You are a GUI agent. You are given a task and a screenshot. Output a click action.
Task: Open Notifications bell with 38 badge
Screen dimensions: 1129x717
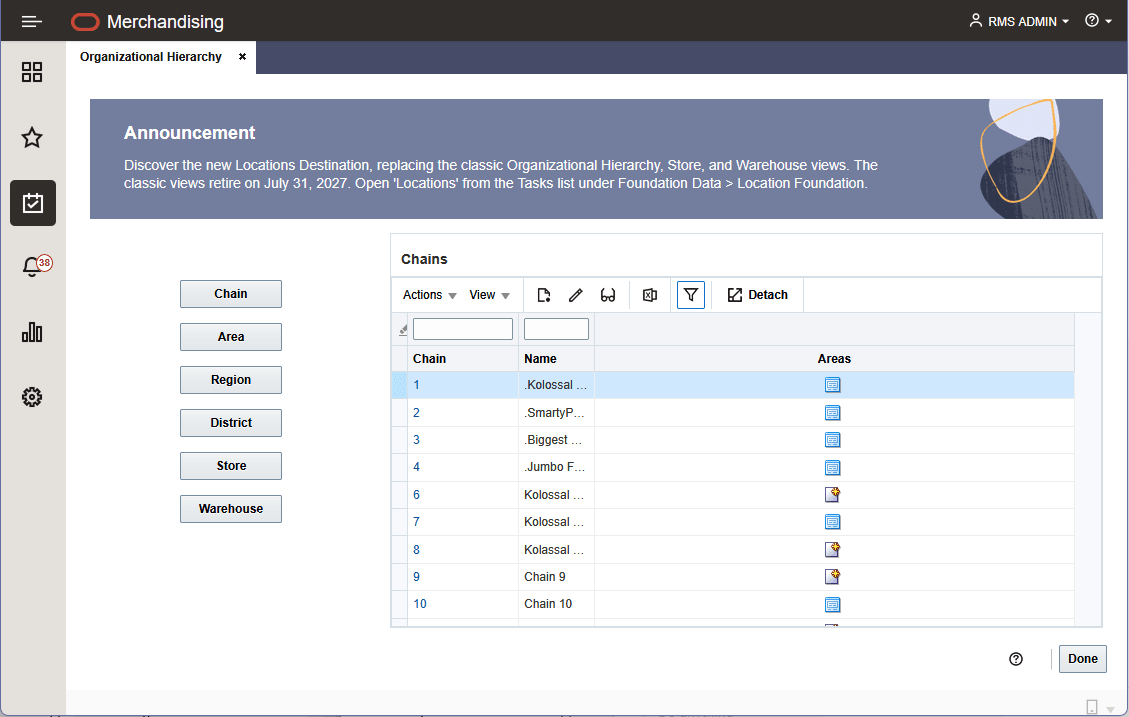pos(35,266)
